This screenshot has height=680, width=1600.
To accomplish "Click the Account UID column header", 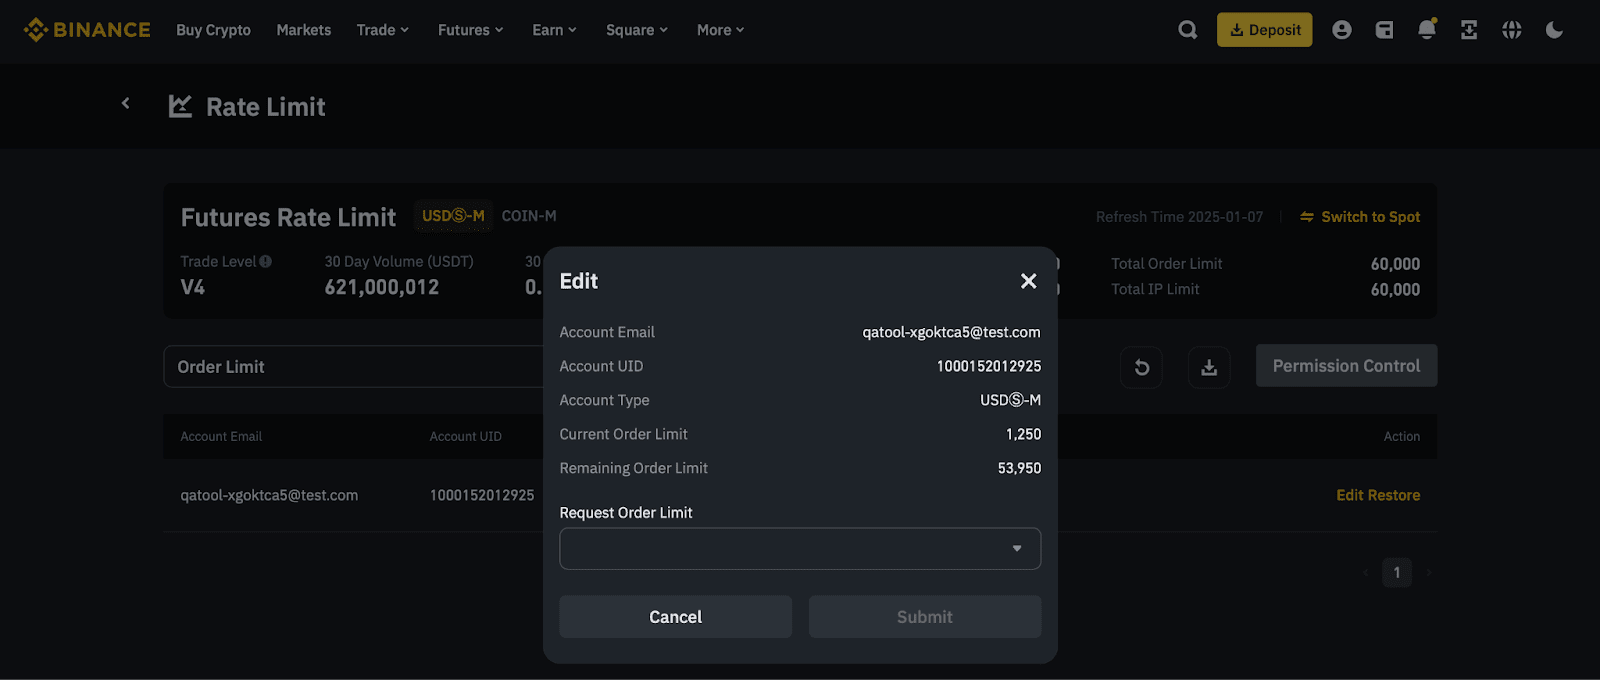I will [x=466, y=437].
